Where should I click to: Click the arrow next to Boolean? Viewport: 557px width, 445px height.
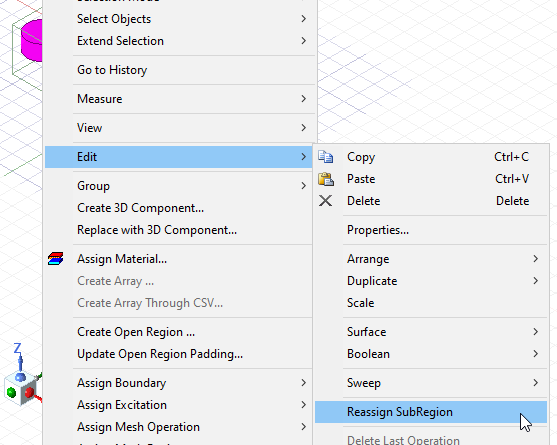point(536,354)
